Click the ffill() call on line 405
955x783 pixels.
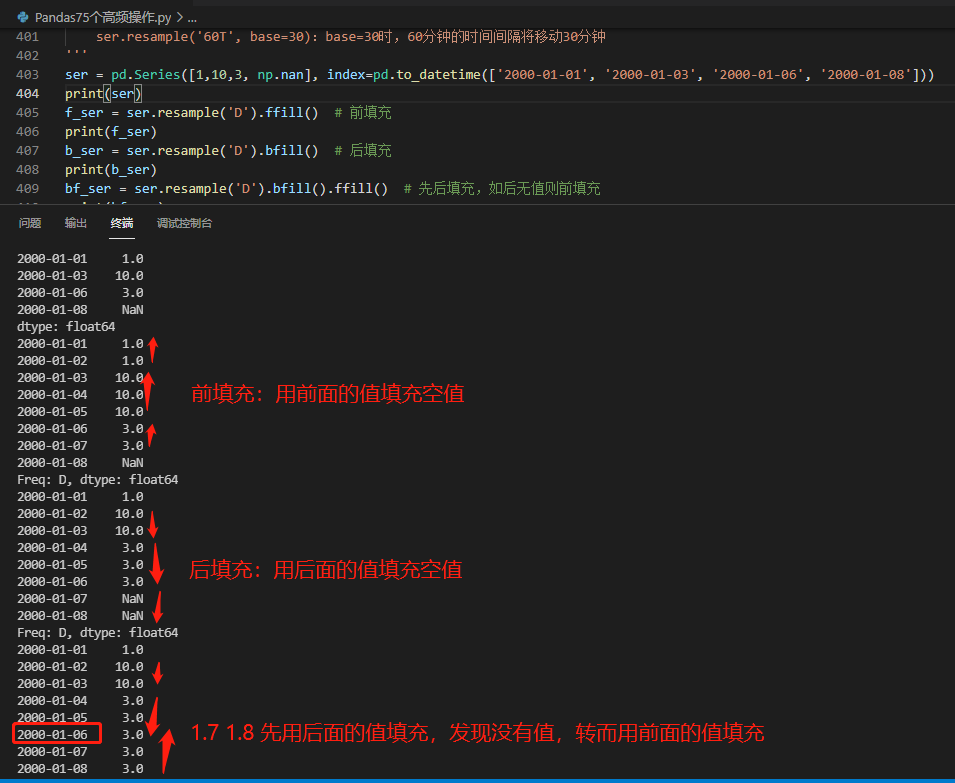point(291,113)
